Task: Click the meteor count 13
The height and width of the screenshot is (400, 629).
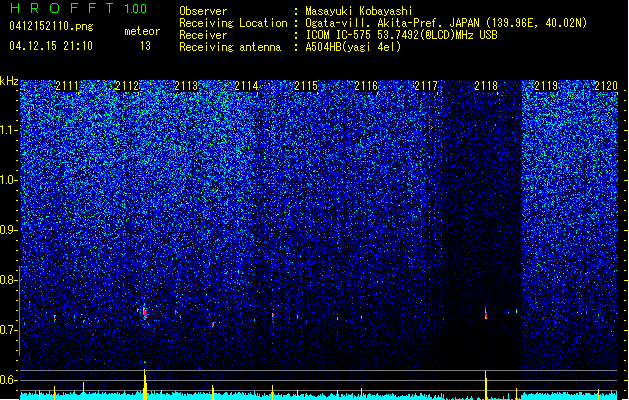Action: tap(145, 46)
